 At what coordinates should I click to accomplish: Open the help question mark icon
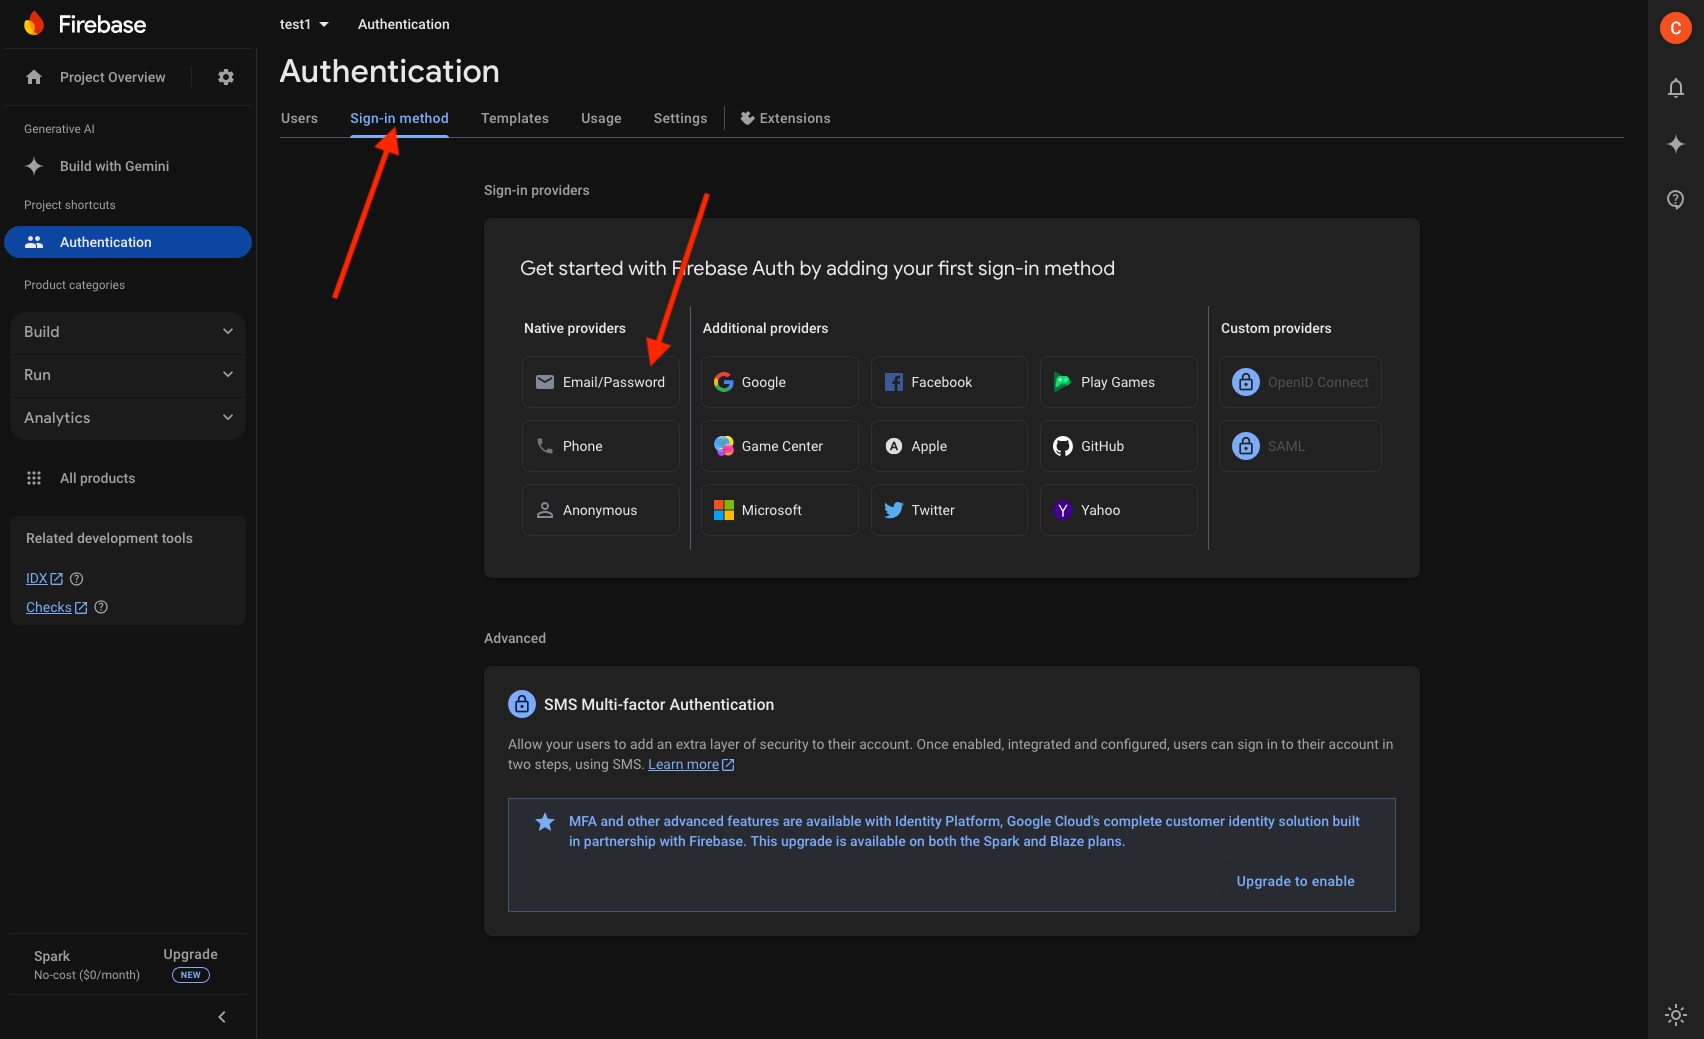point(1676,199)
